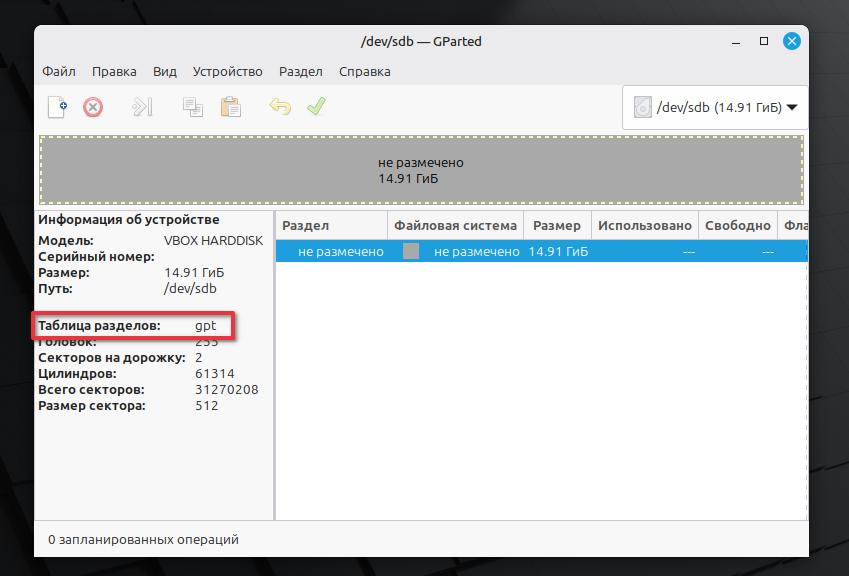Open the Устройство menu
This screenshot has width=849, height=576.
coord(227,71)
